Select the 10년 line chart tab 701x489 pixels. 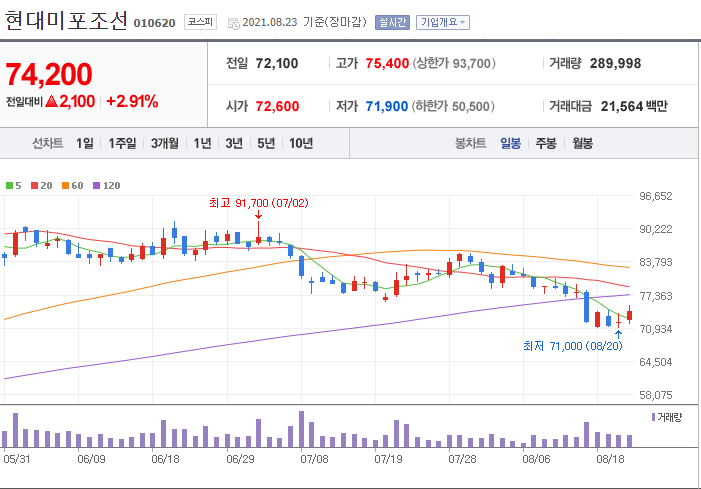pos(301,143)
